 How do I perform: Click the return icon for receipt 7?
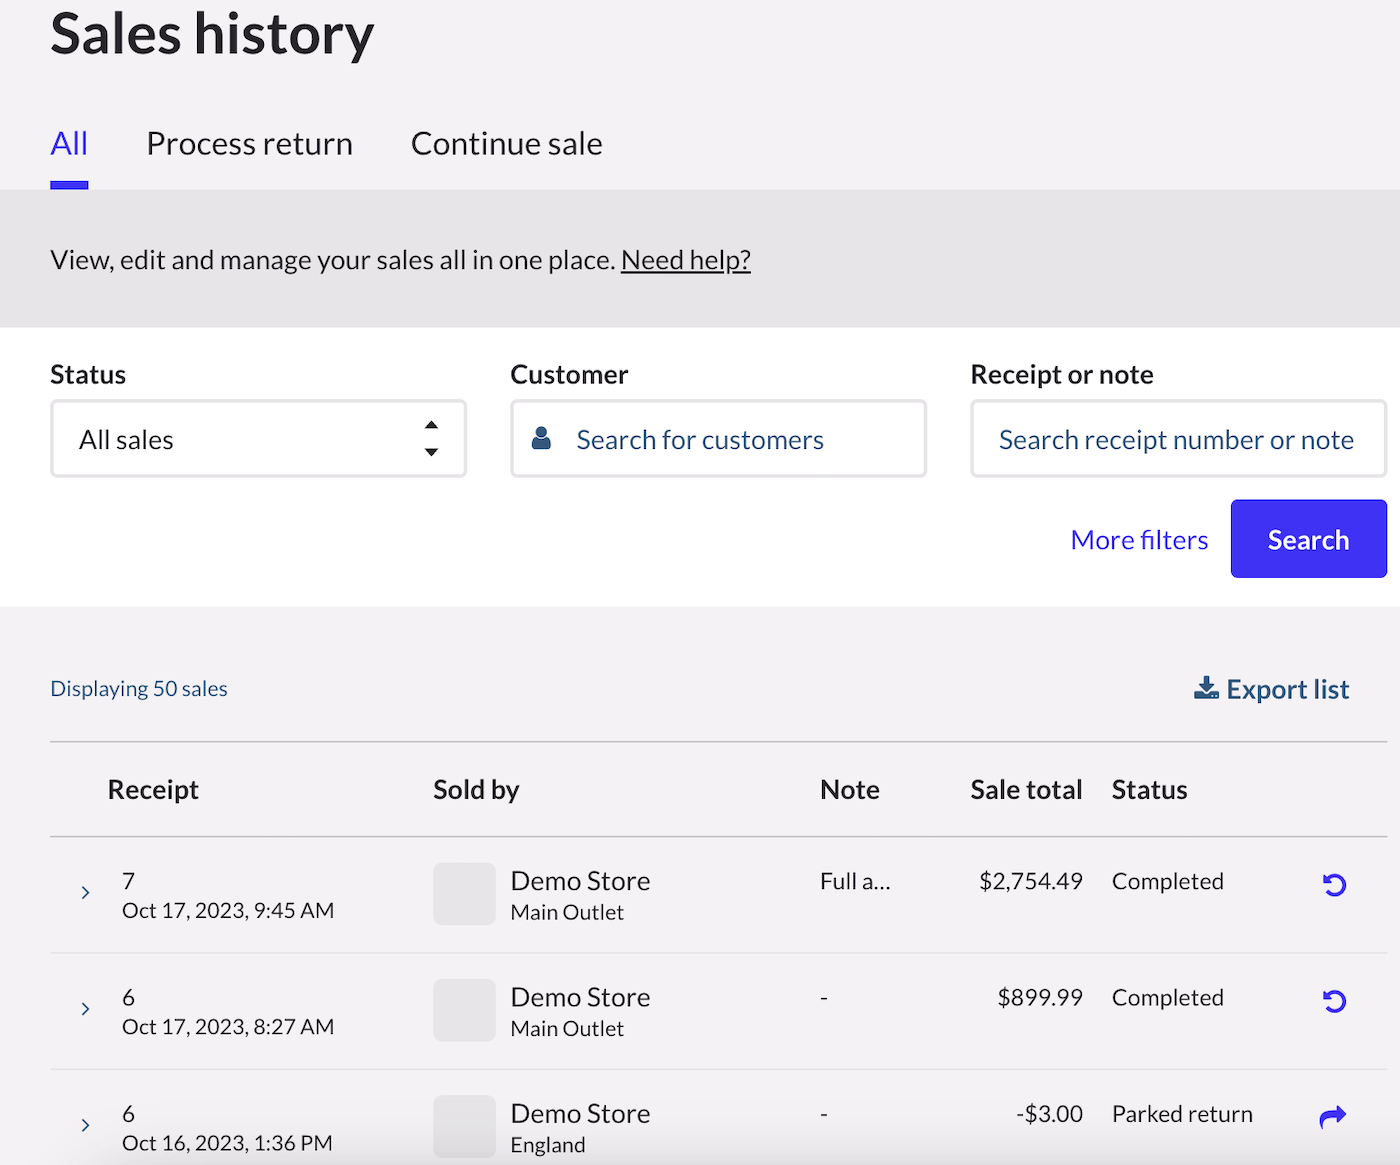tap(1334, 885)
